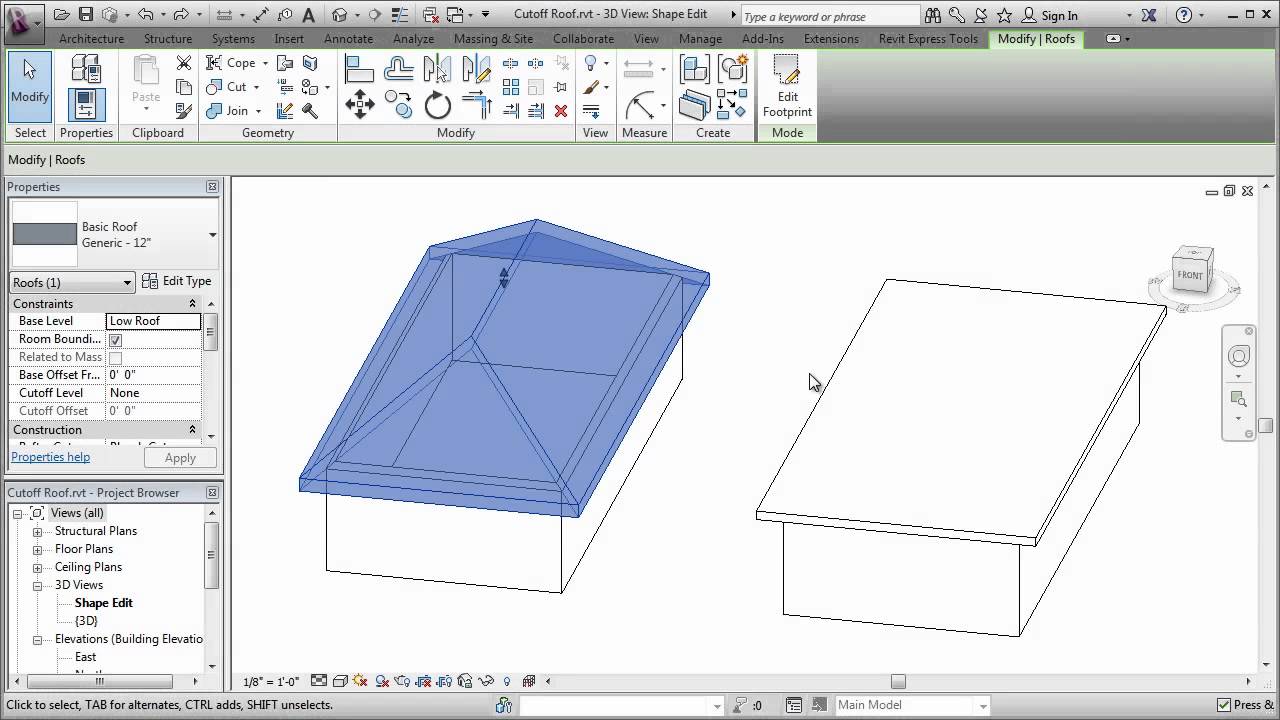
Task: Toggle Sun Path off in view bar
Action: [359, 681]
